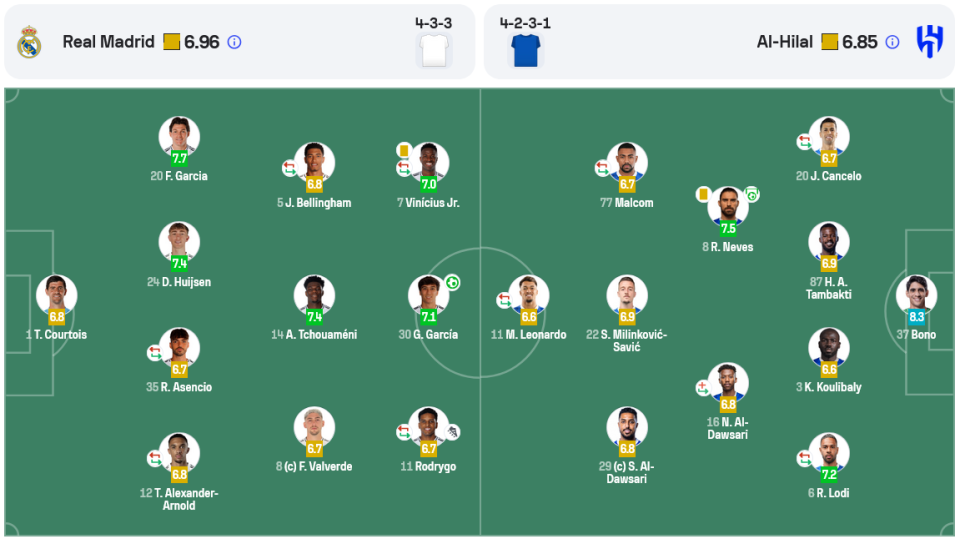The height and width of the screenshot is (544, 960).
Task: Click Real Madrid's white jersey icon
Action: [x=434, y=49]
